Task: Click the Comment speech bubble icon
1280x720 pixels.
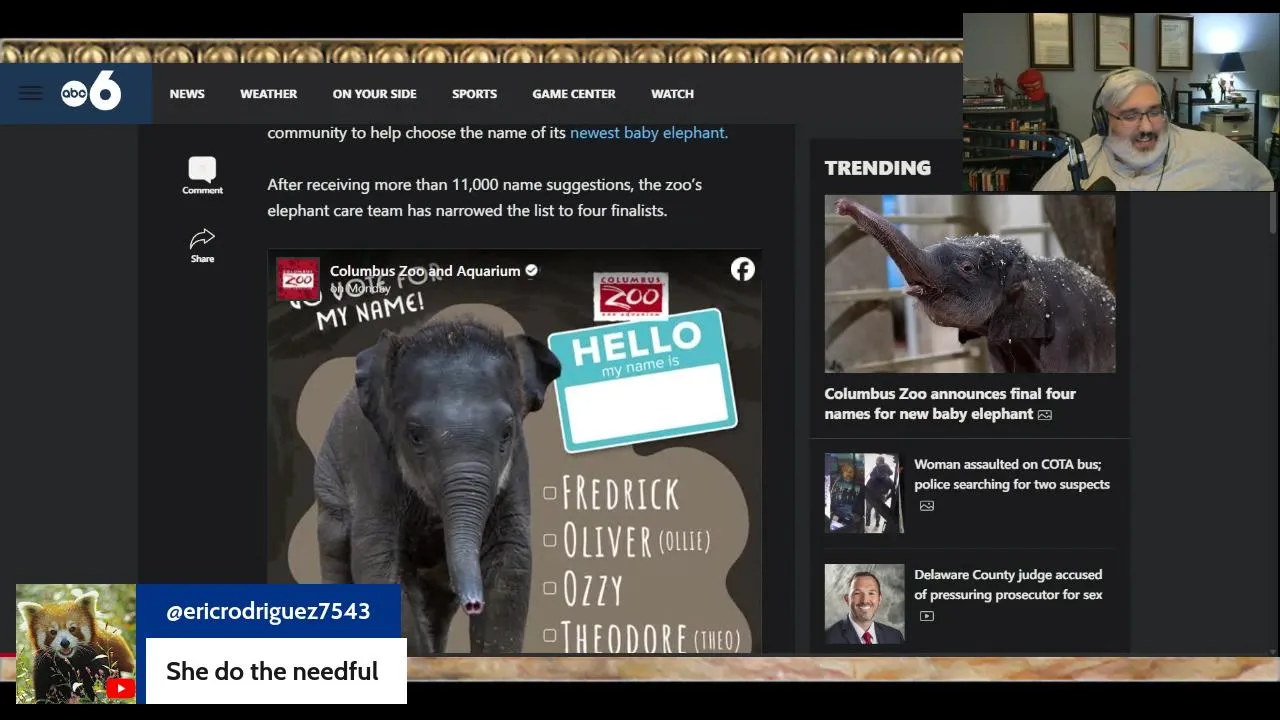Action: (x=202, y=169)
